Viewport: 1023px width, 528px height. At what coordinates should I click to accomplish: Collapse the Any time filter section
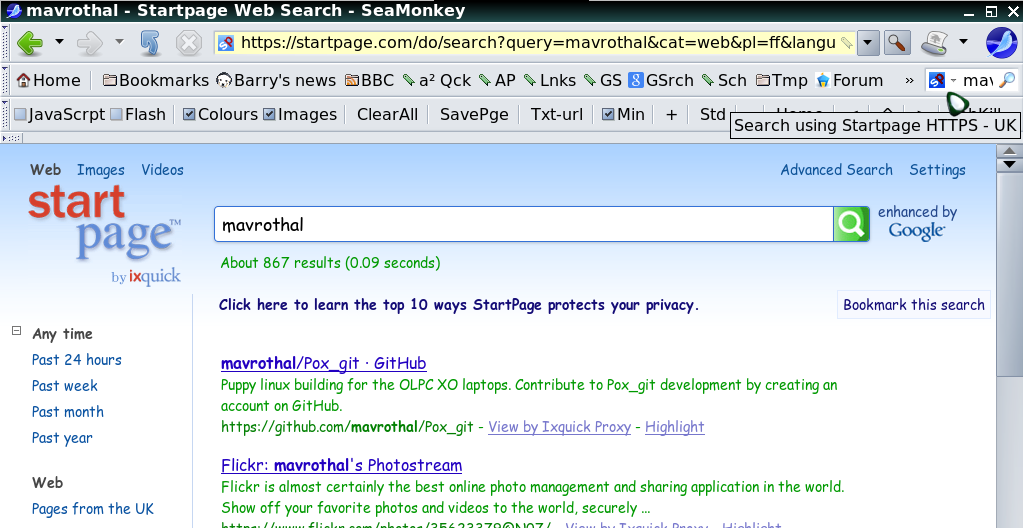(x=17, y=331)
